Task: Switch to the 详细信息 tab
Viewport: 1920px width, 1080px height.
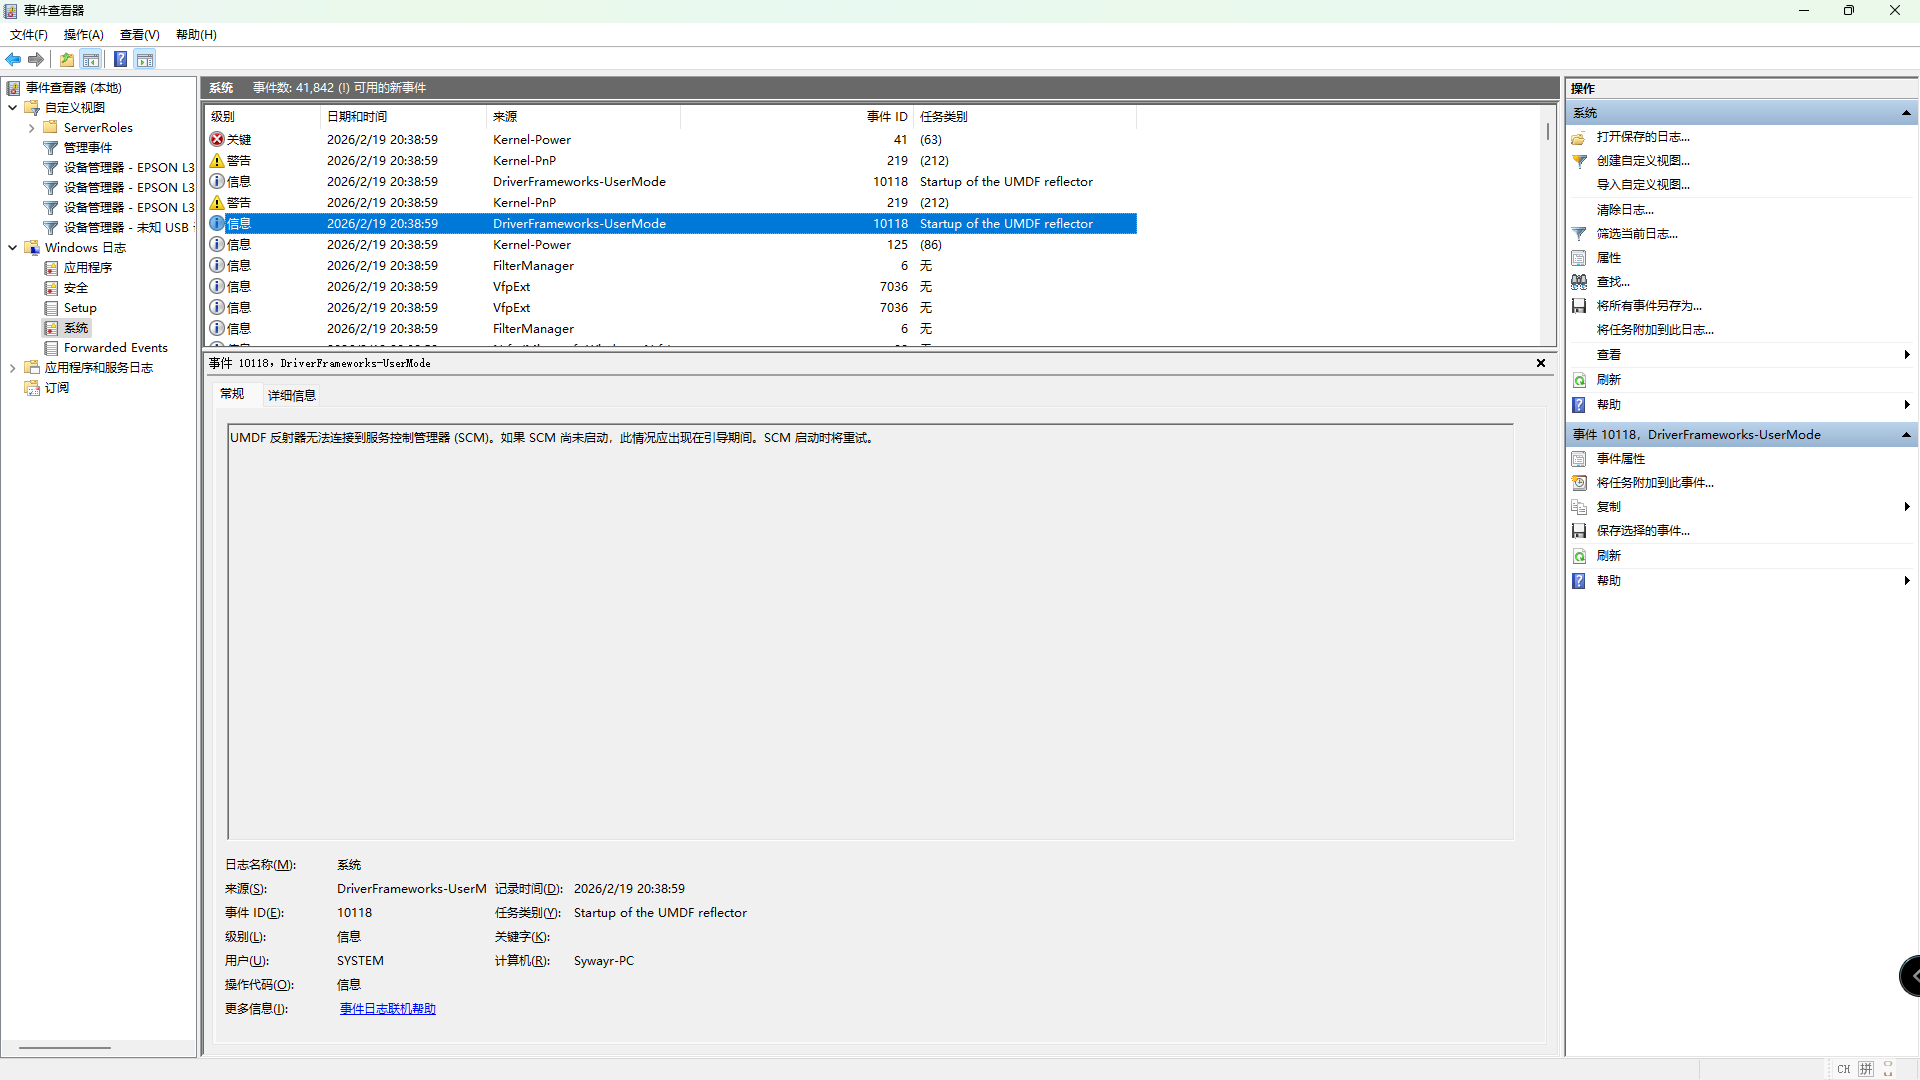Action: (x=291, y=396)
